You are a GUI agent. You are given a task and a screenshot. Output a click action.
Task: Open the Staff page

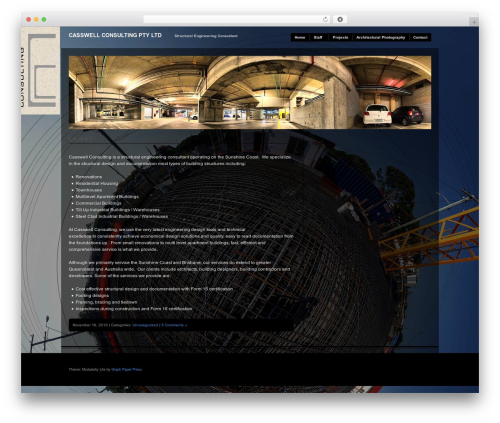pos(318,37)
